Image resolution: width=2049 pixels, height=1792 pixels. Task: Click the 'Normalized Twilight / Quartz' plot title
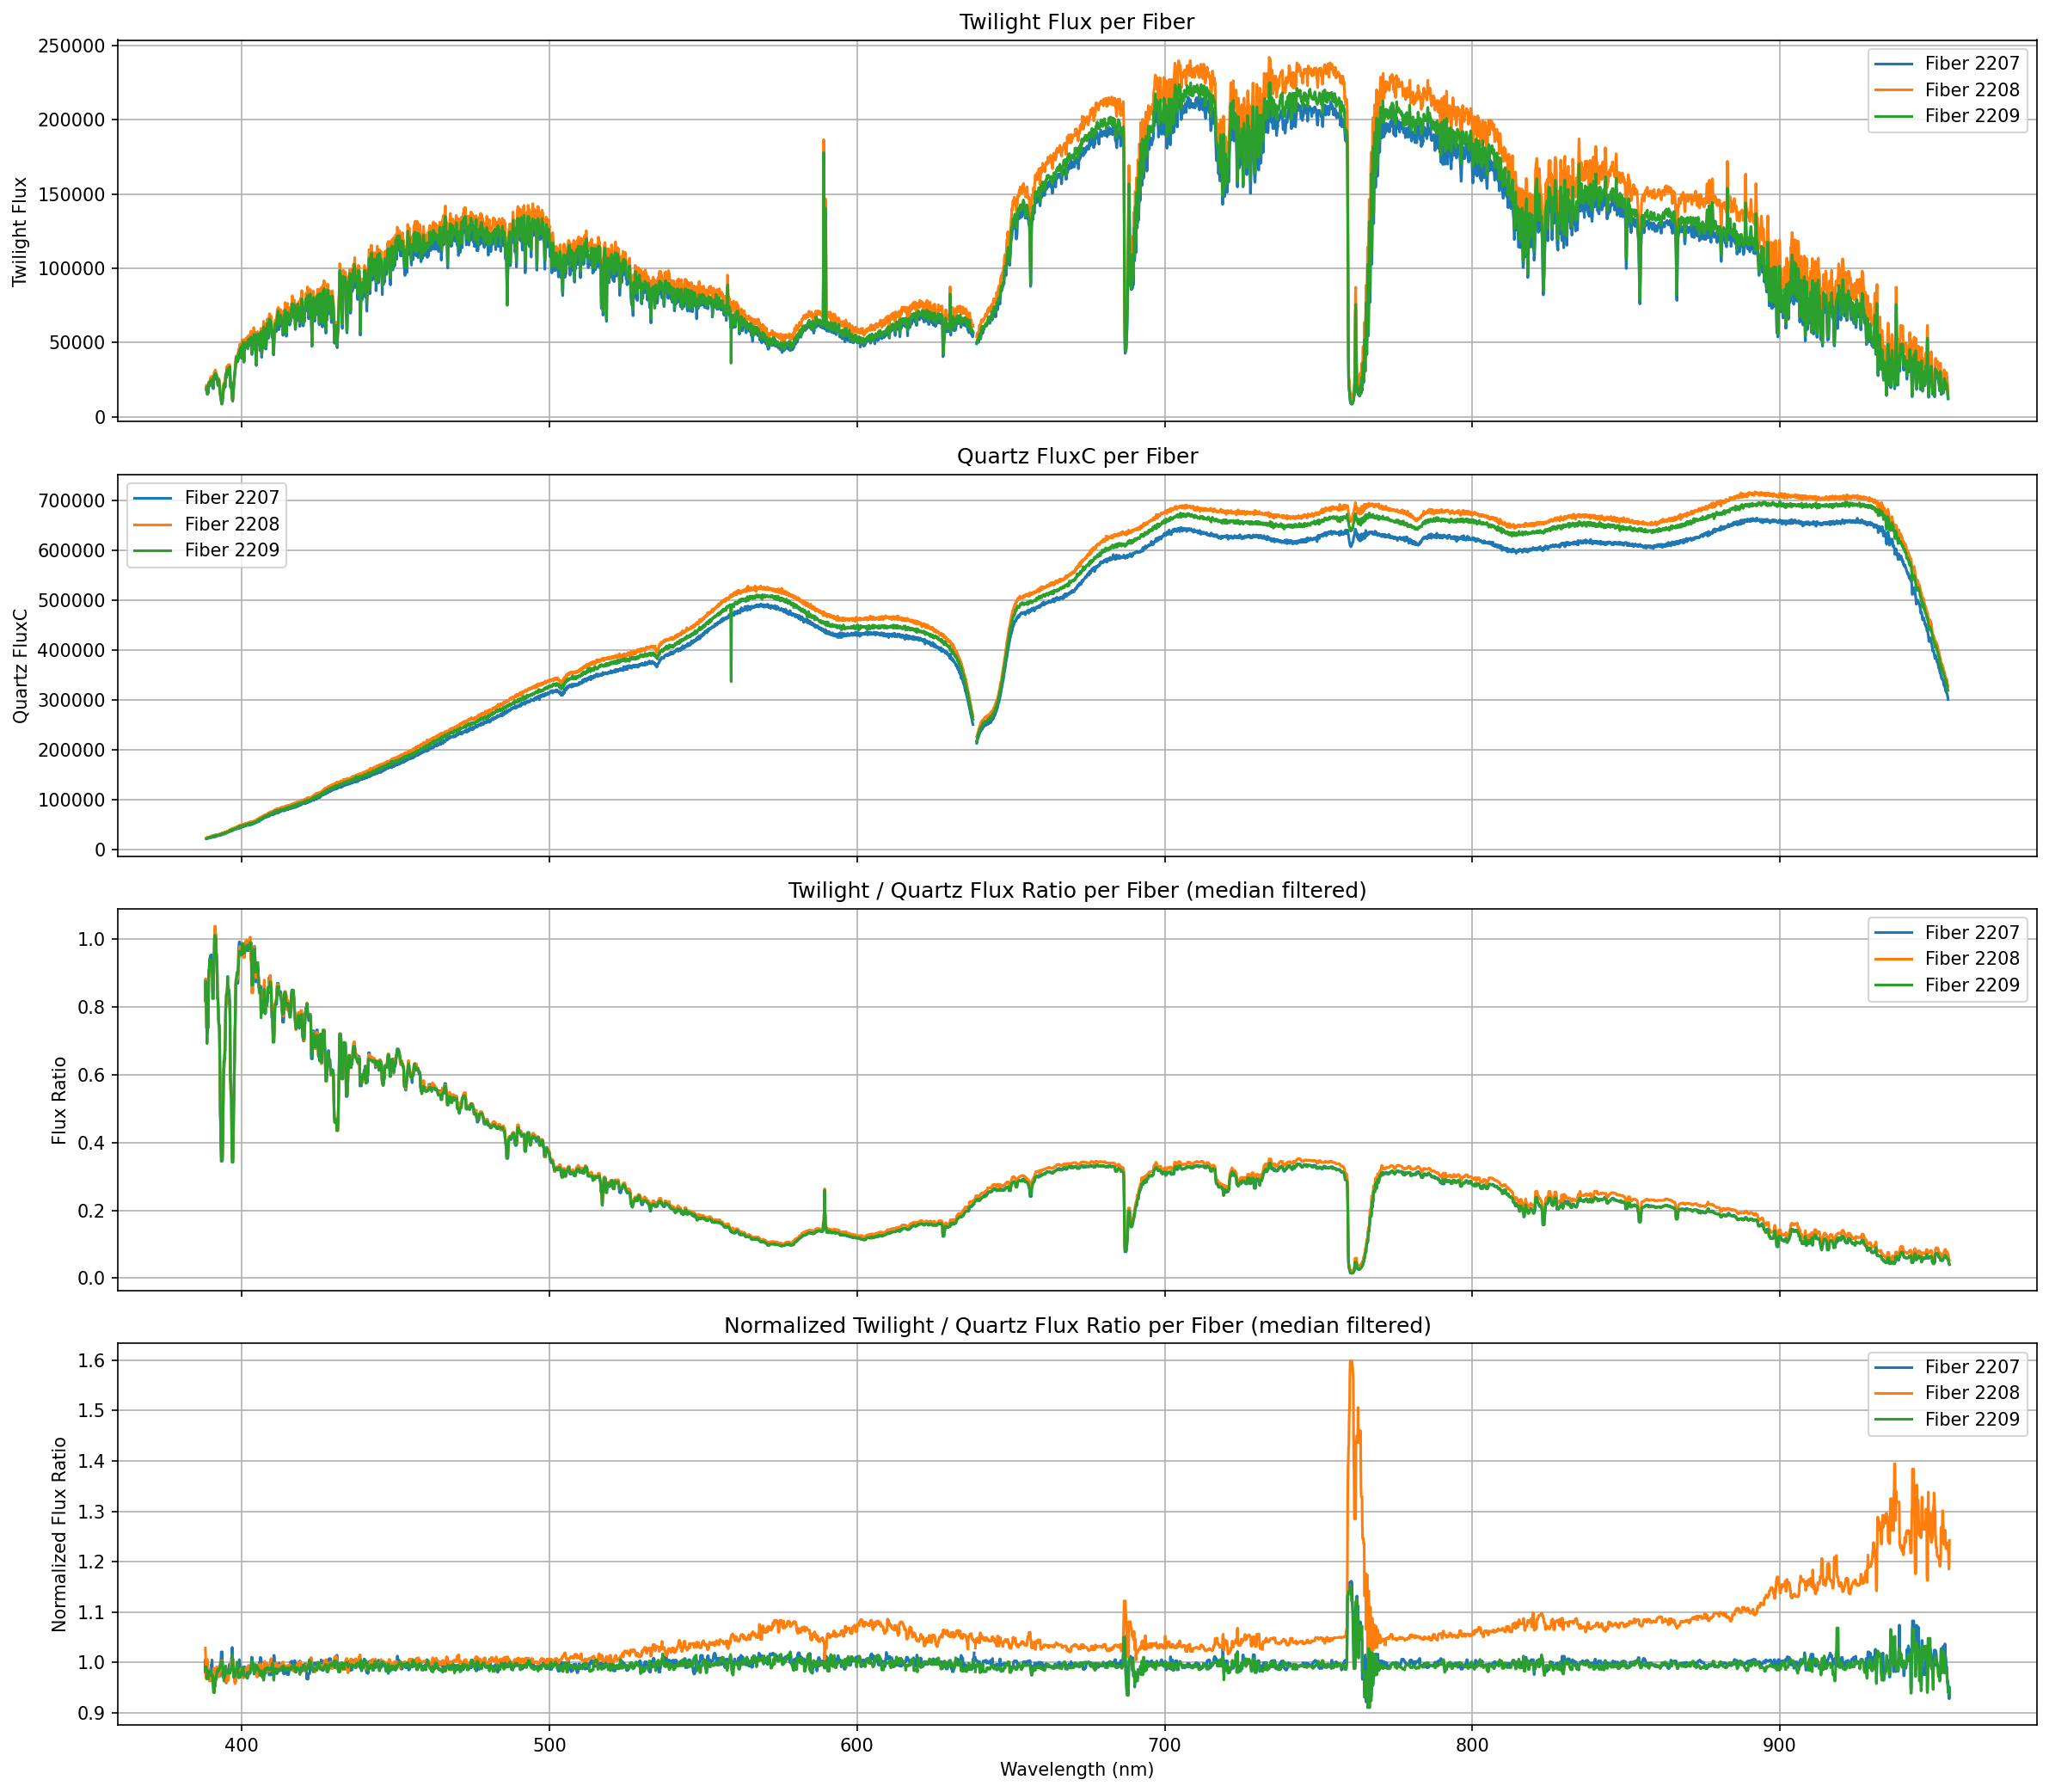click(x=1076, y=1326)
